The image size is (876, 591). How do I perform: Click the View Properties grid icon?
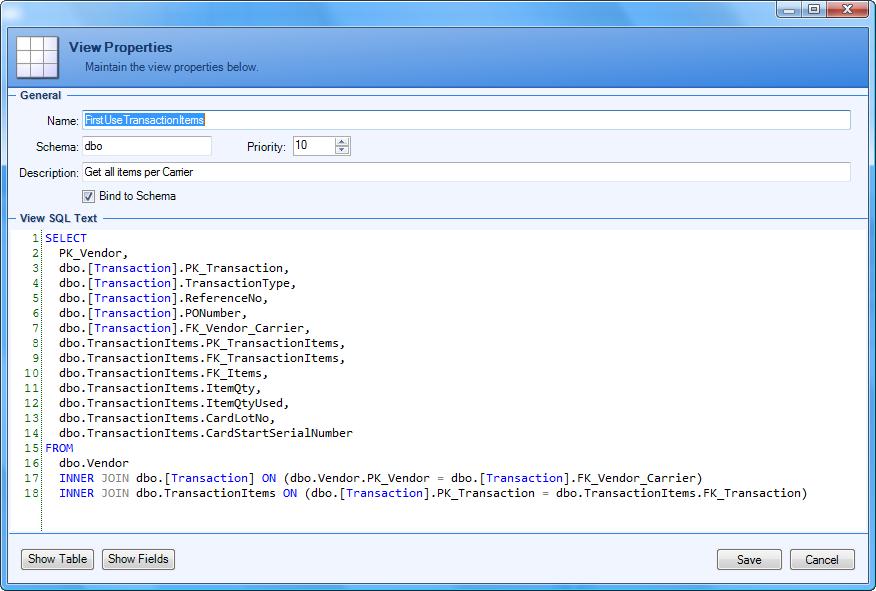coord(37,56)
